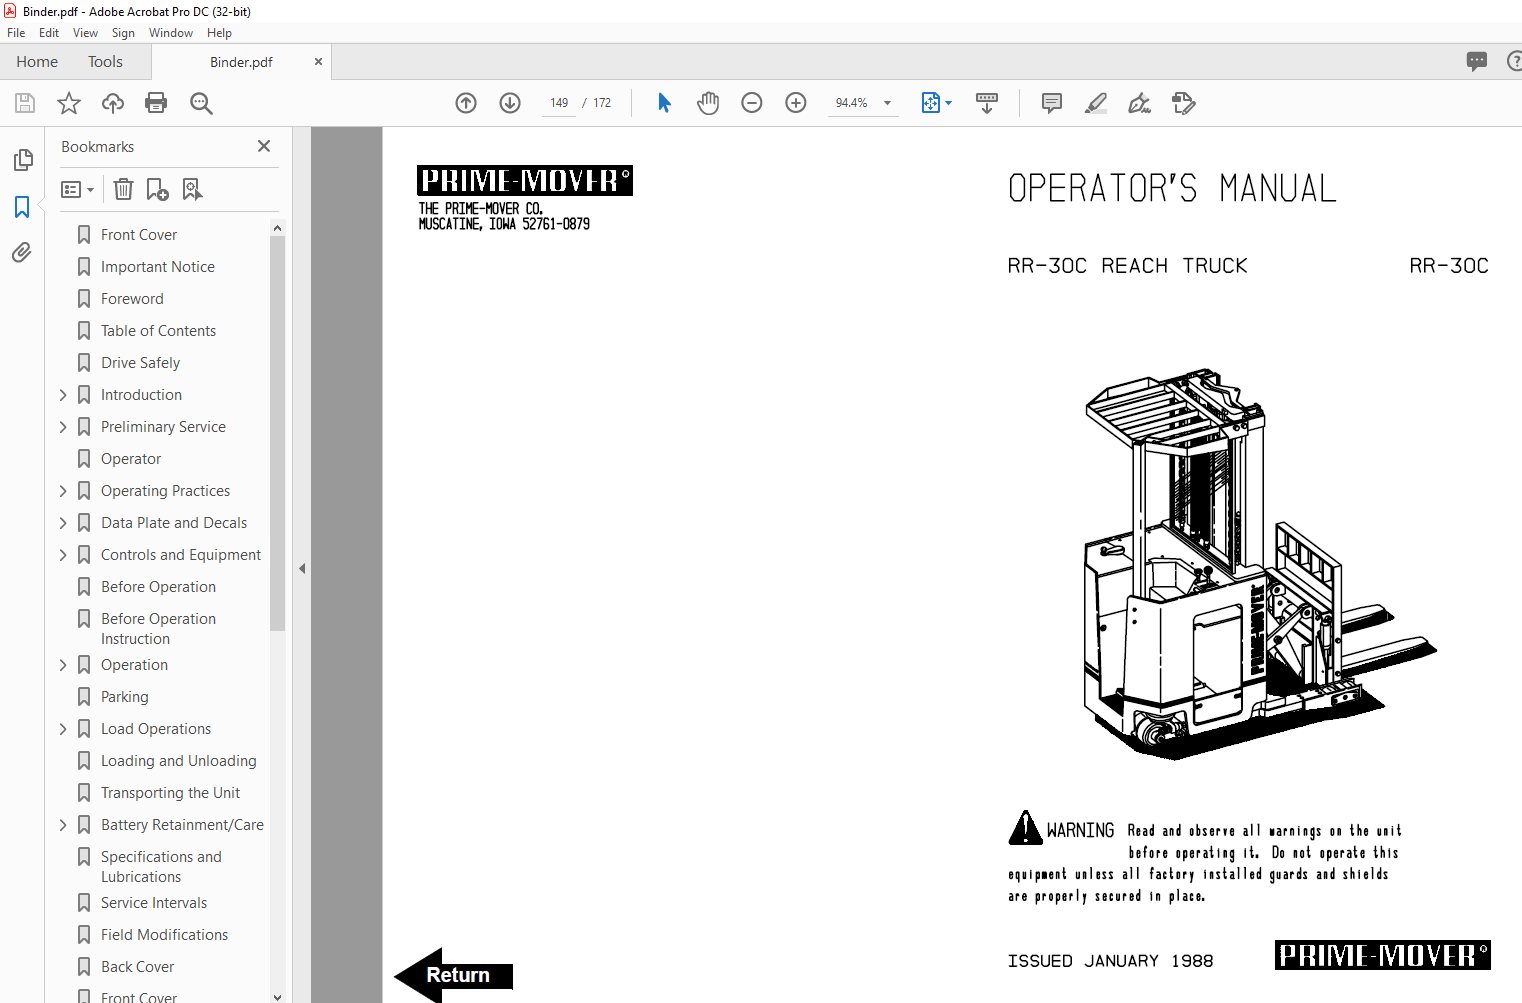Select the Binder.pdf document tab

coord(241,62)
